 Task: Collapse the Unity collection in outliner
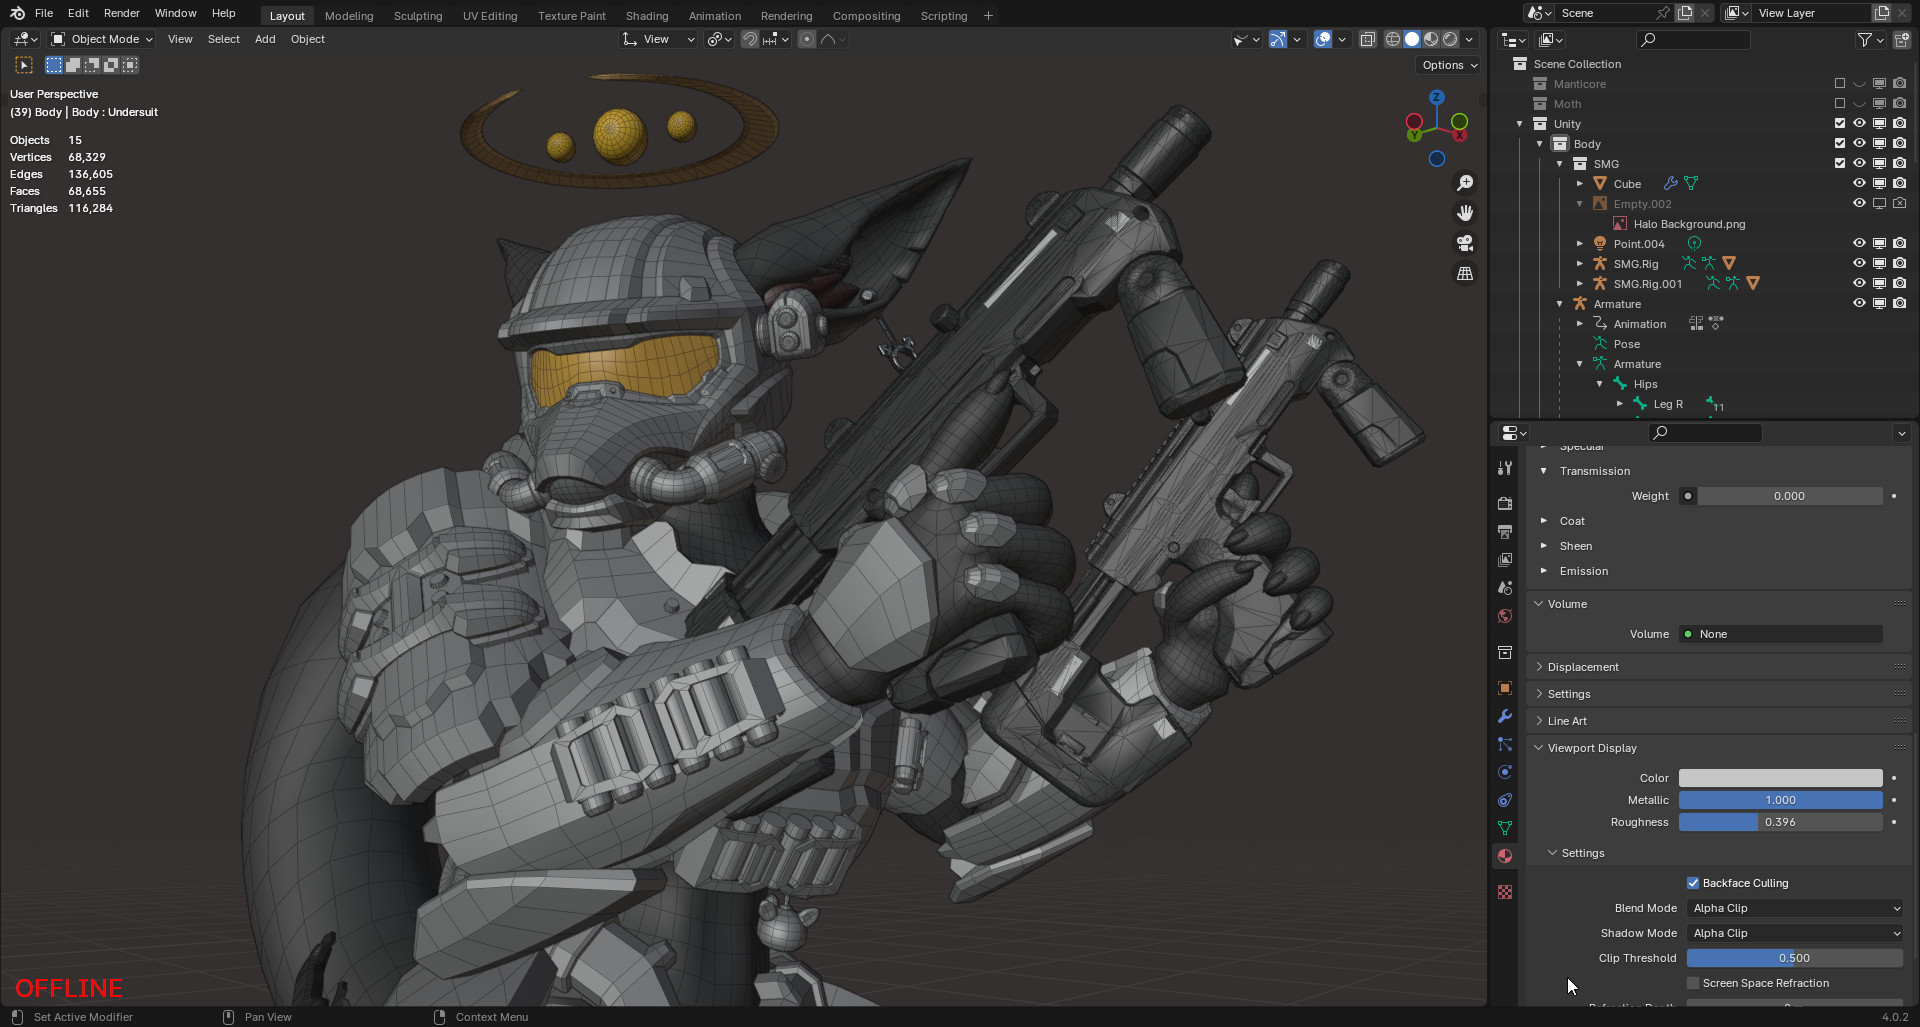pyautogui.click(x=1520, y=124)
